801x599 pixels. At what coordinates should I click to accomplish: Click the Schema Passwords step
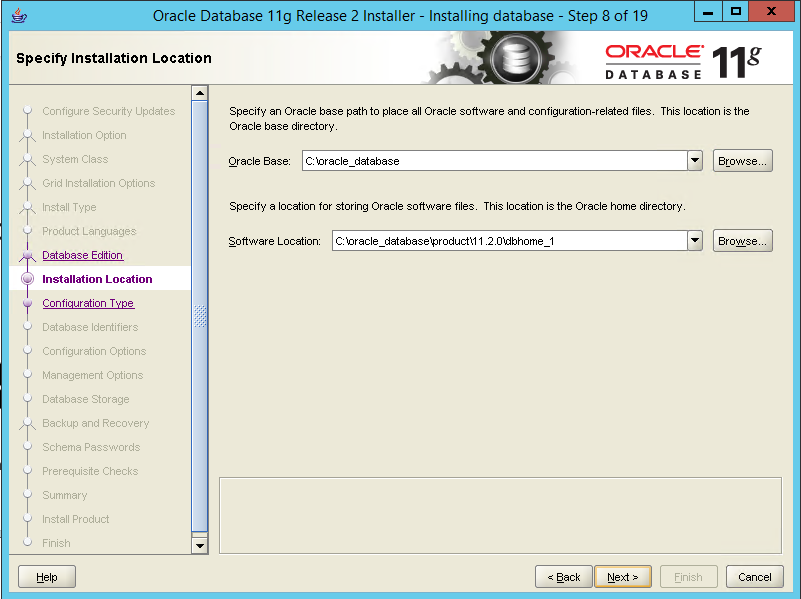(x=91, y=447)
